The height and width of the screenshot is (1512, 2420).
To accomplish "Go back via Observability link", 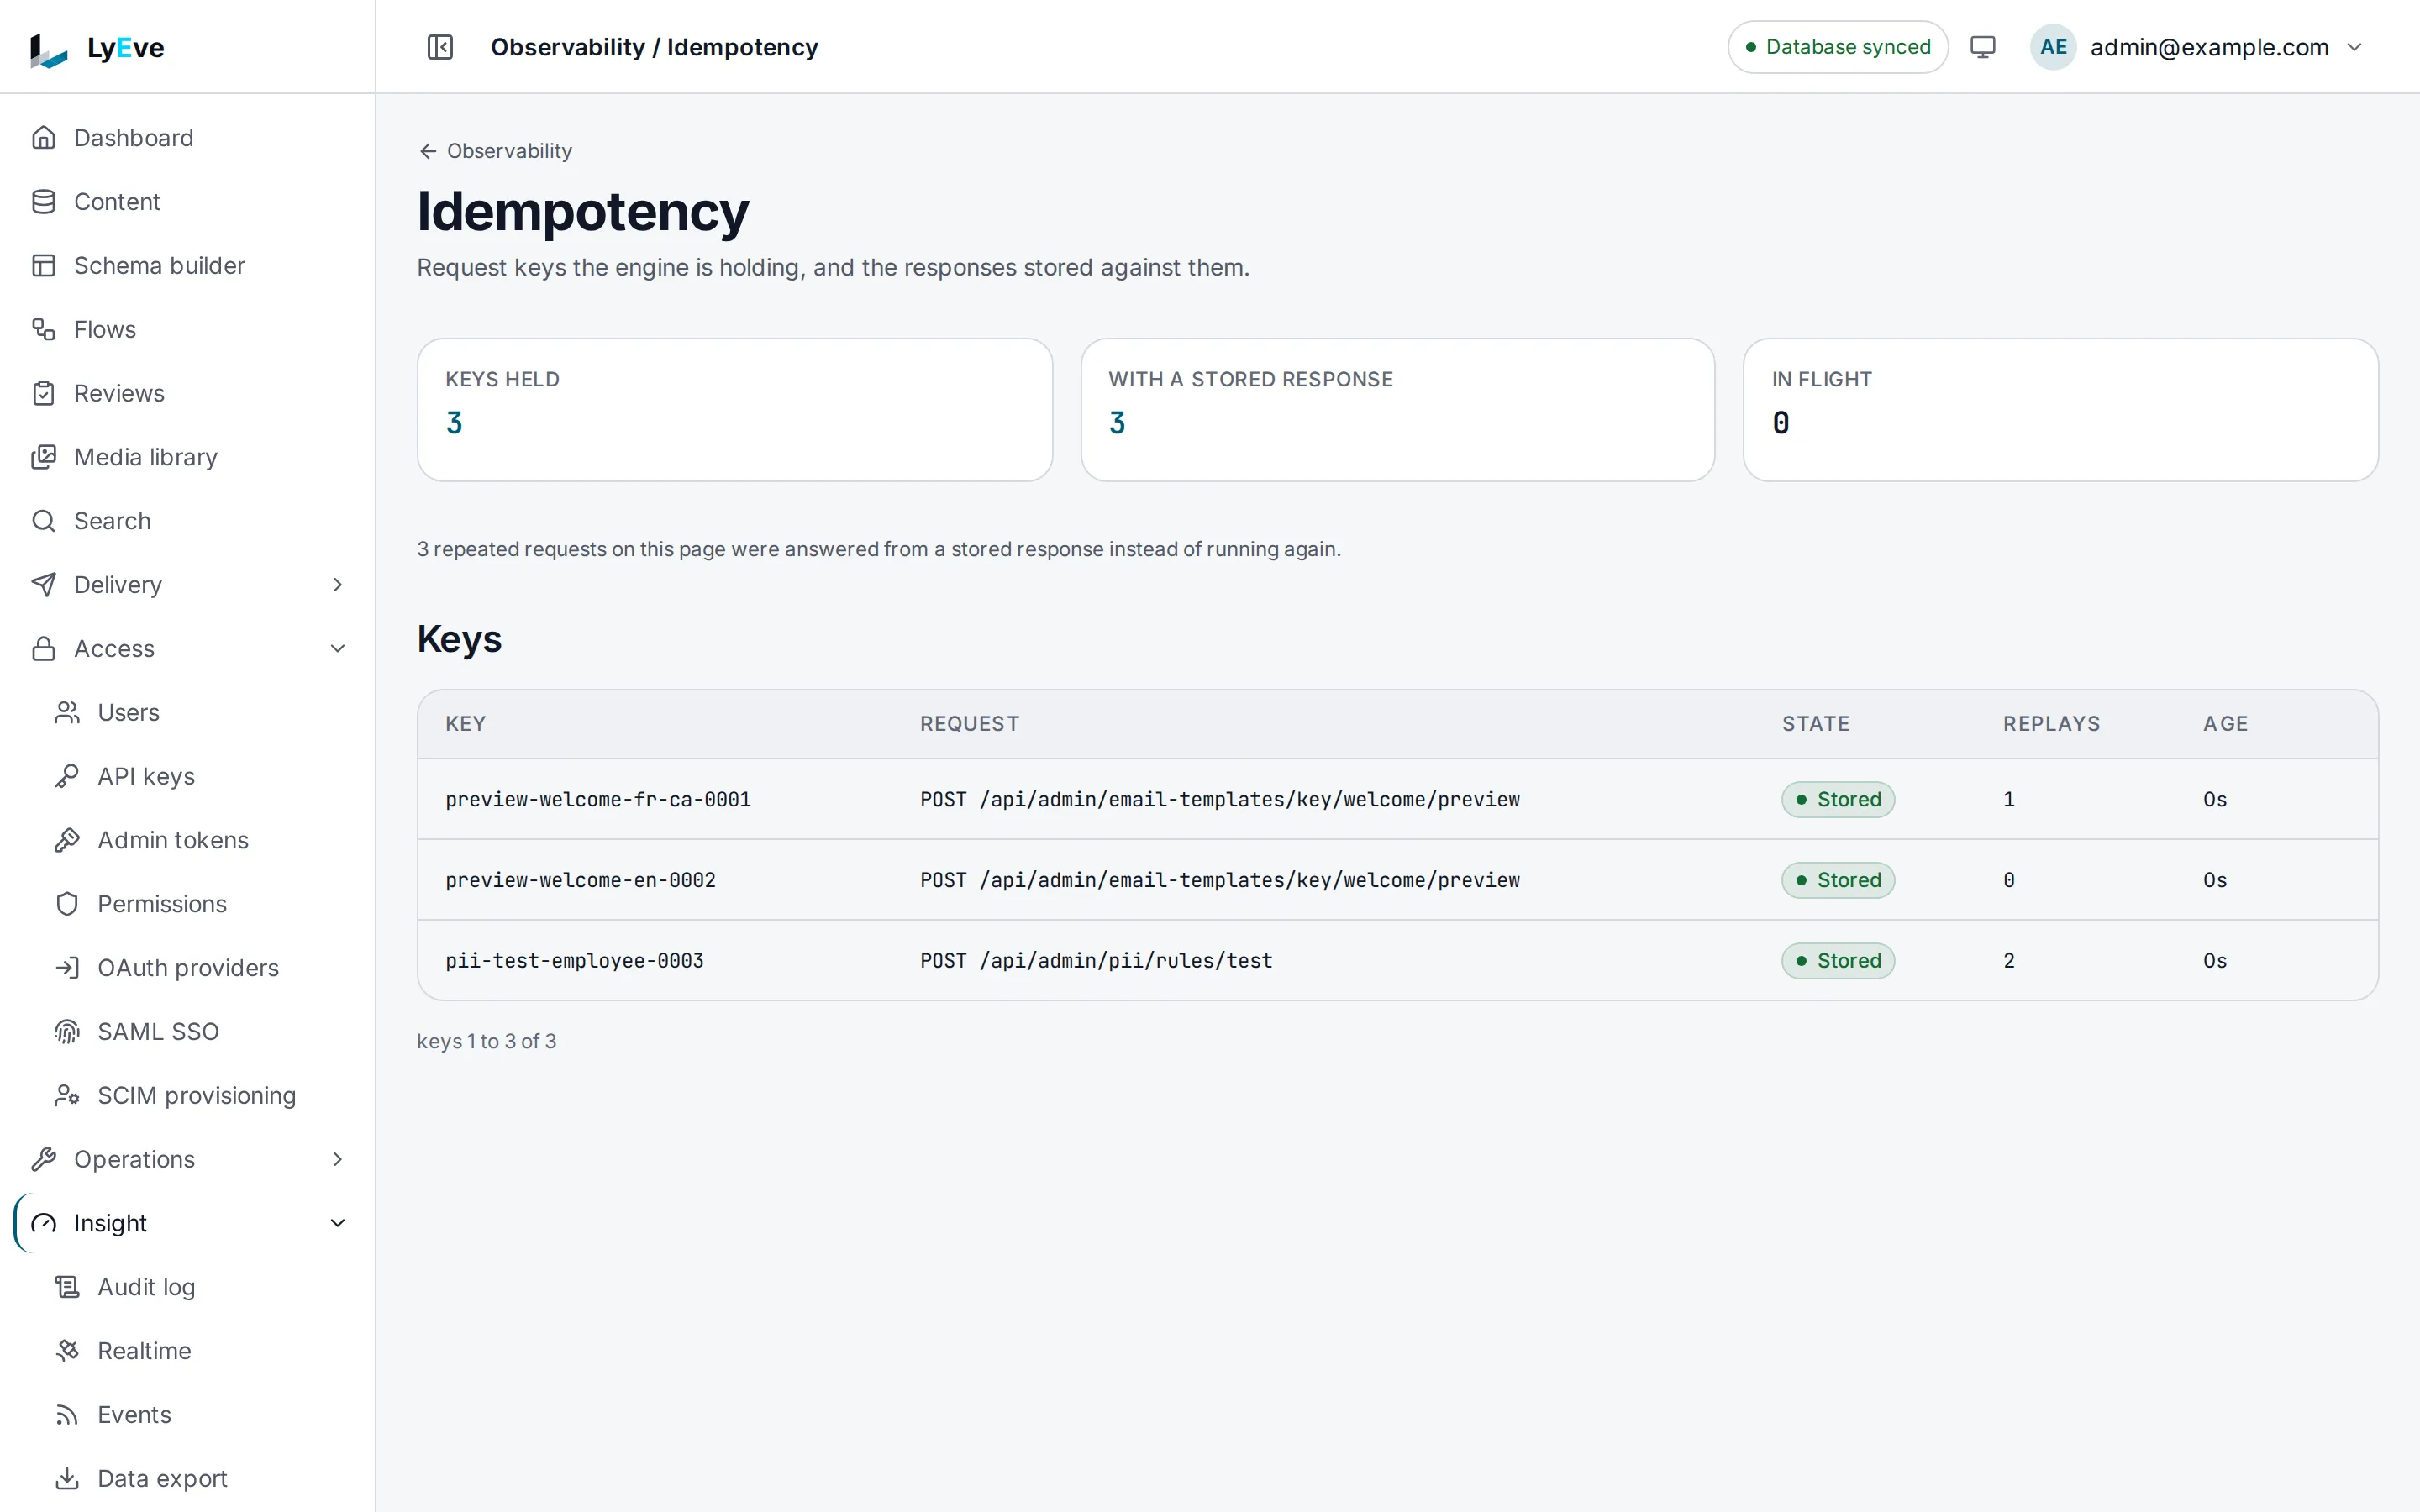I will (x=495, y=151).
